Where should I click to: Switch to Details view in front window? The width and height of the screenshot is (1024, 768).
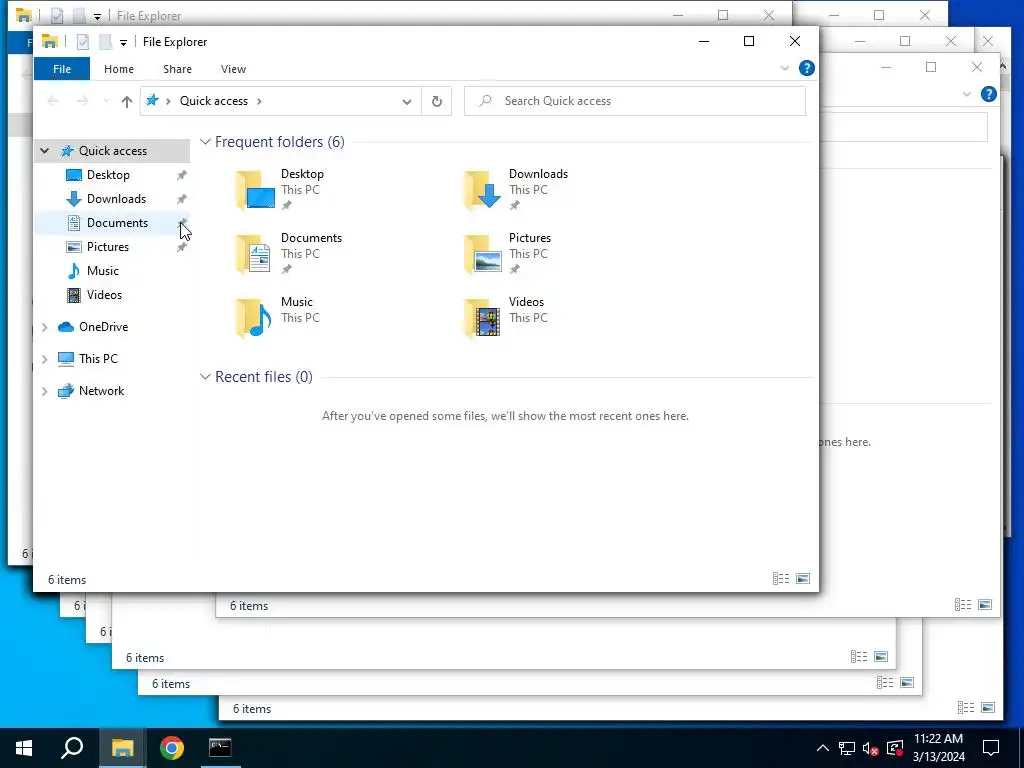click(x=780, y=579)
